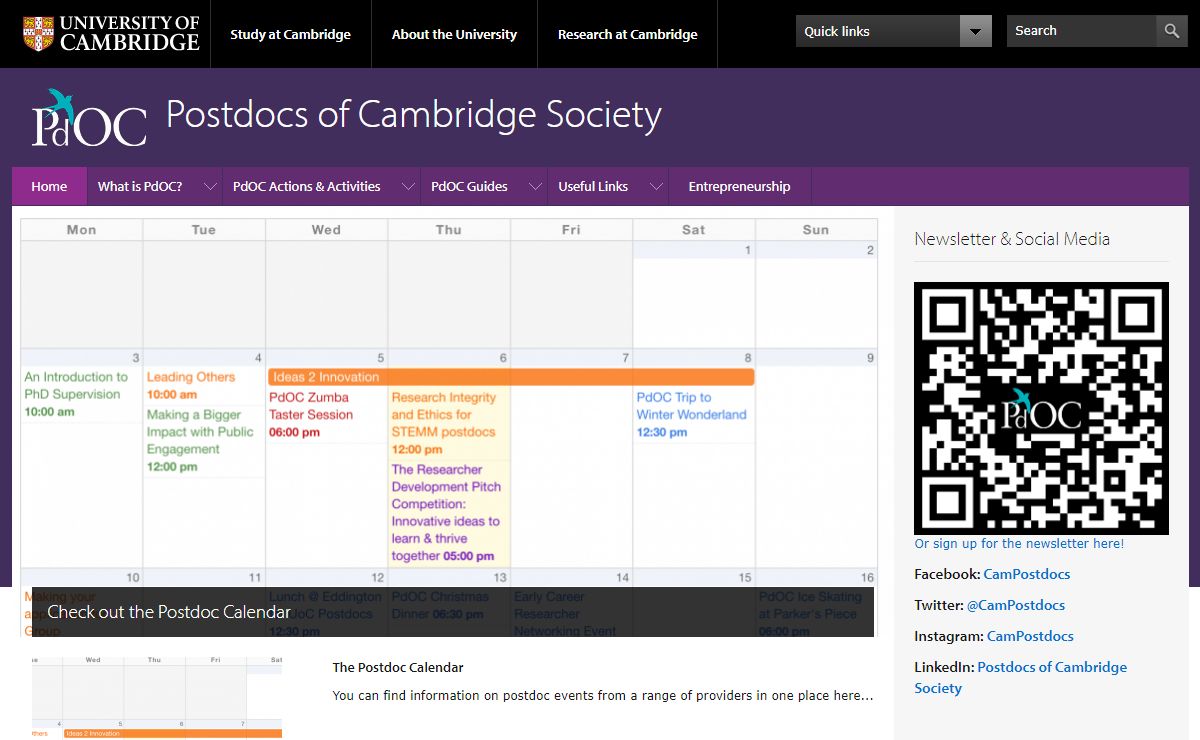Click the Leading Others event
This screenshot has width=1200, height=740.
click(191, 385)
